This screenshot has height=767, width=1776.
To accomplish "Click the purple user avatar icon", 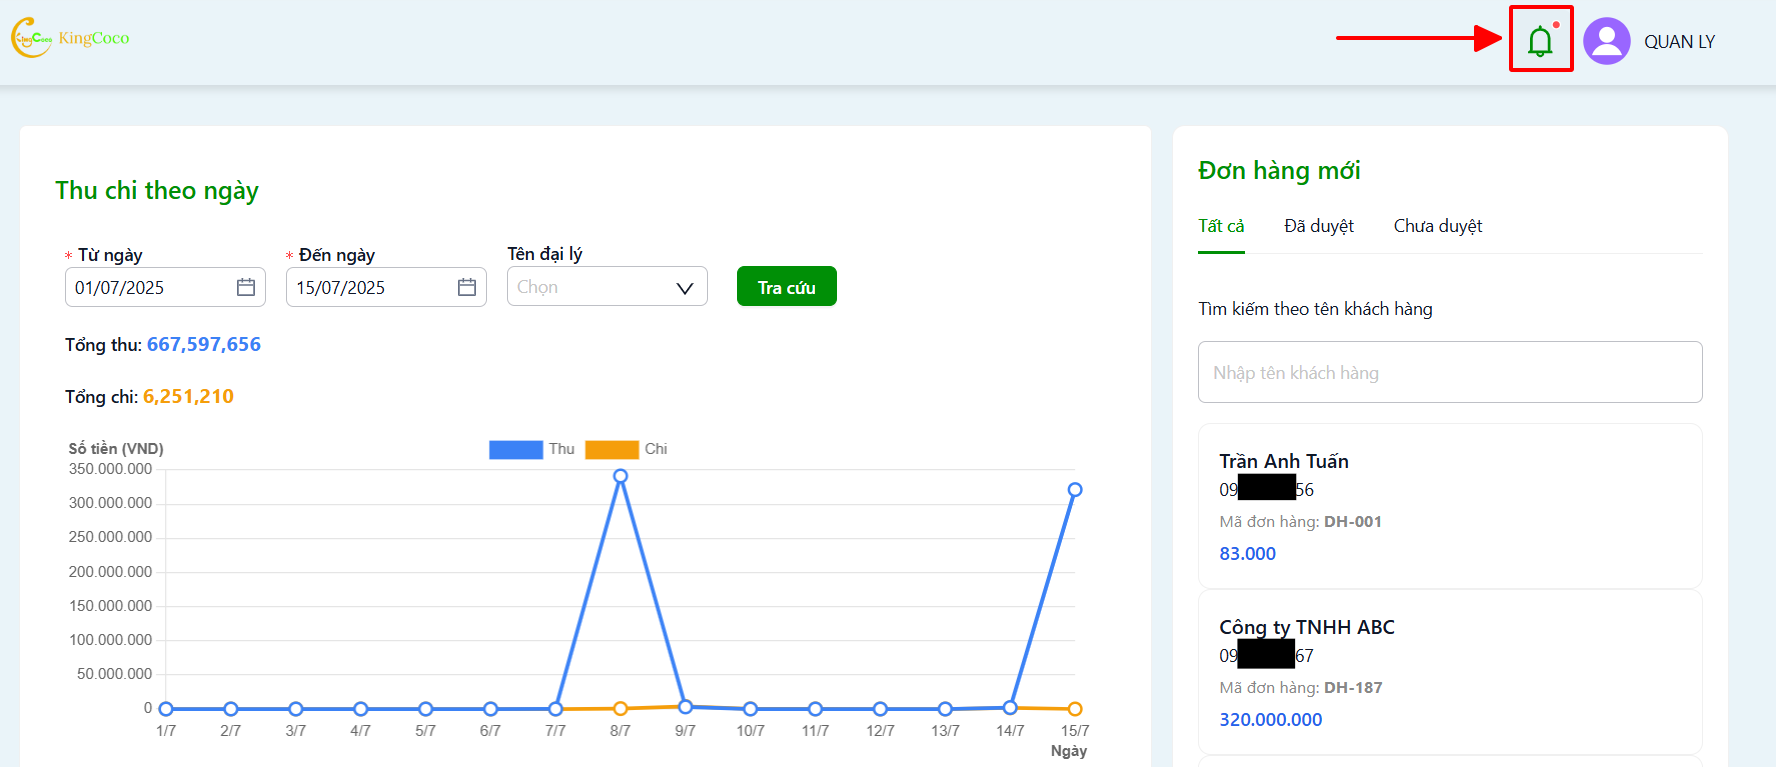I will [x=1607, y=41].
